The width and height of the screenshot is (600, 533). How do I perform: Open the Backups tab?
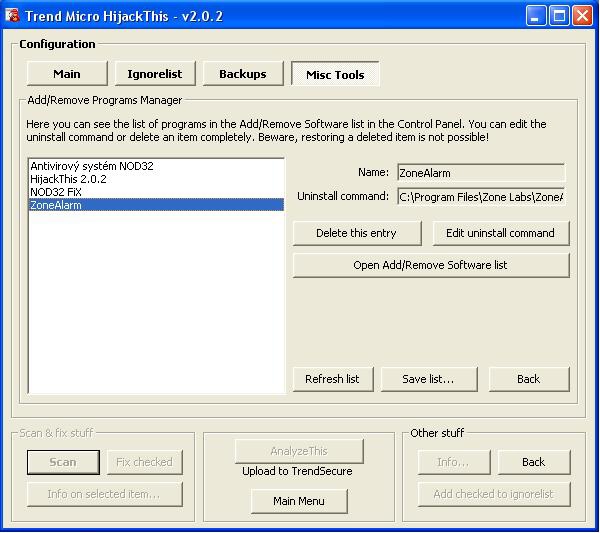(243, 74)
